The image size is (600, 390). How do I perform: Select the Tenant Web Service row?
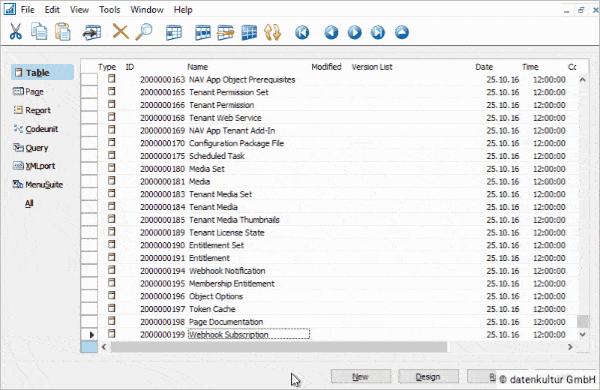pos(329,118)
